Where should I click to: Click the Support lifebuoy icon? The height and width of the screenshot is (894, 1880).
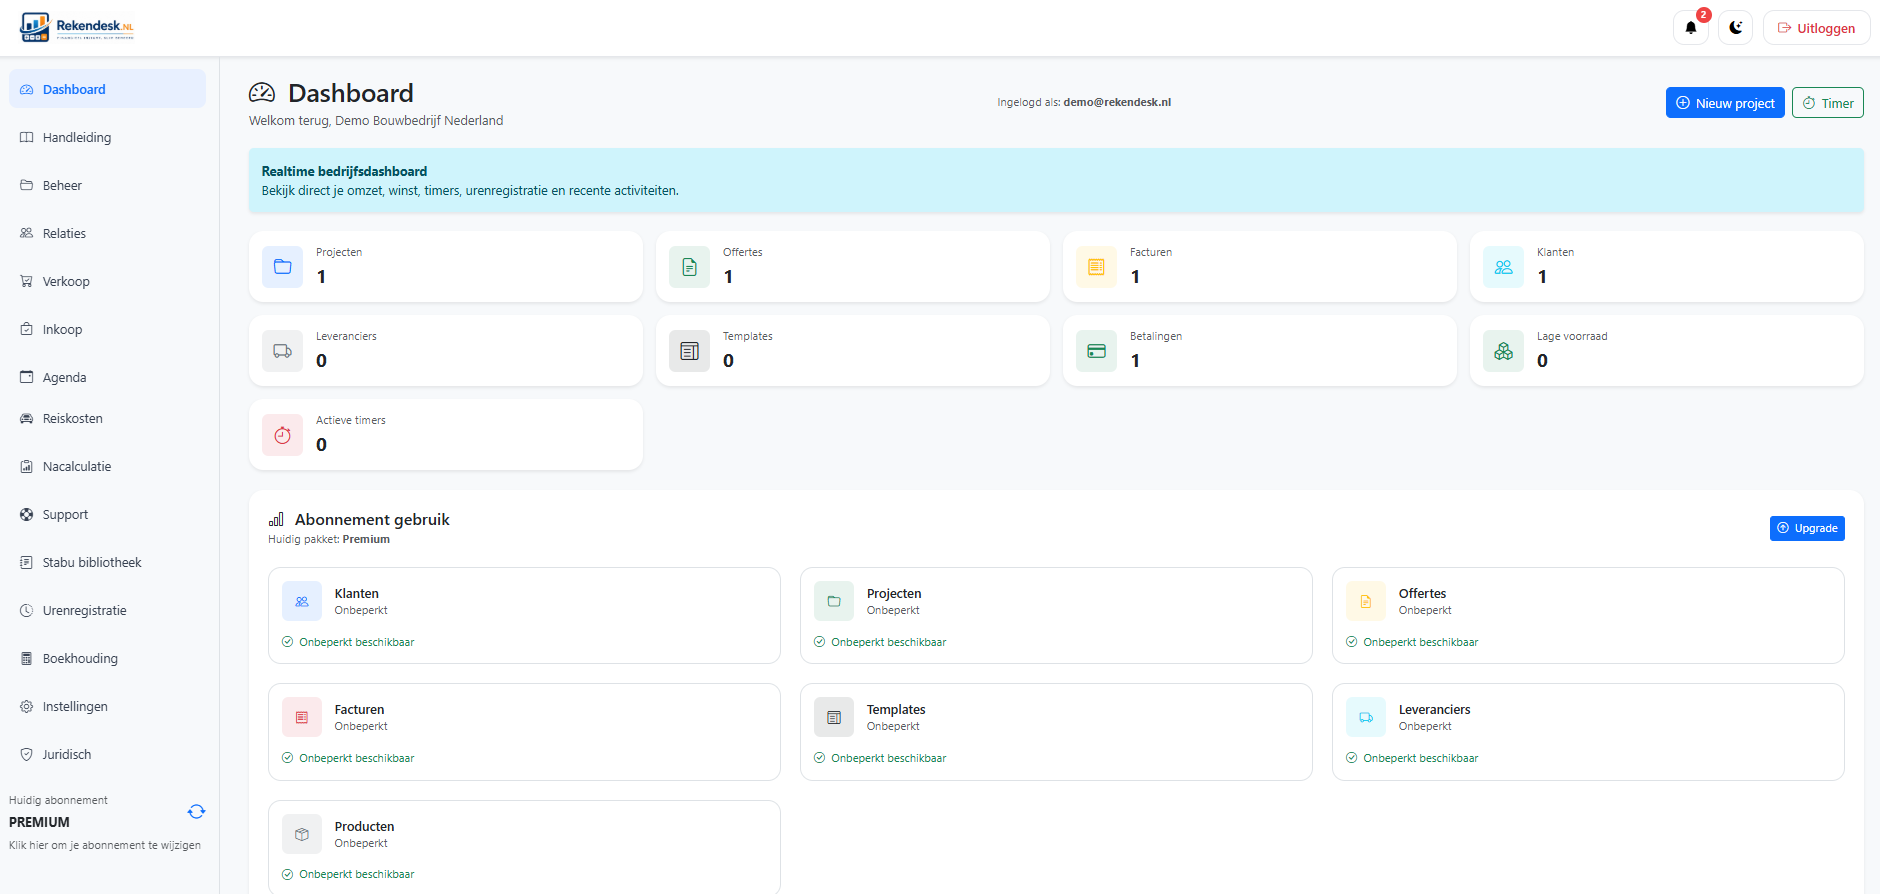[x=26, y=514]
